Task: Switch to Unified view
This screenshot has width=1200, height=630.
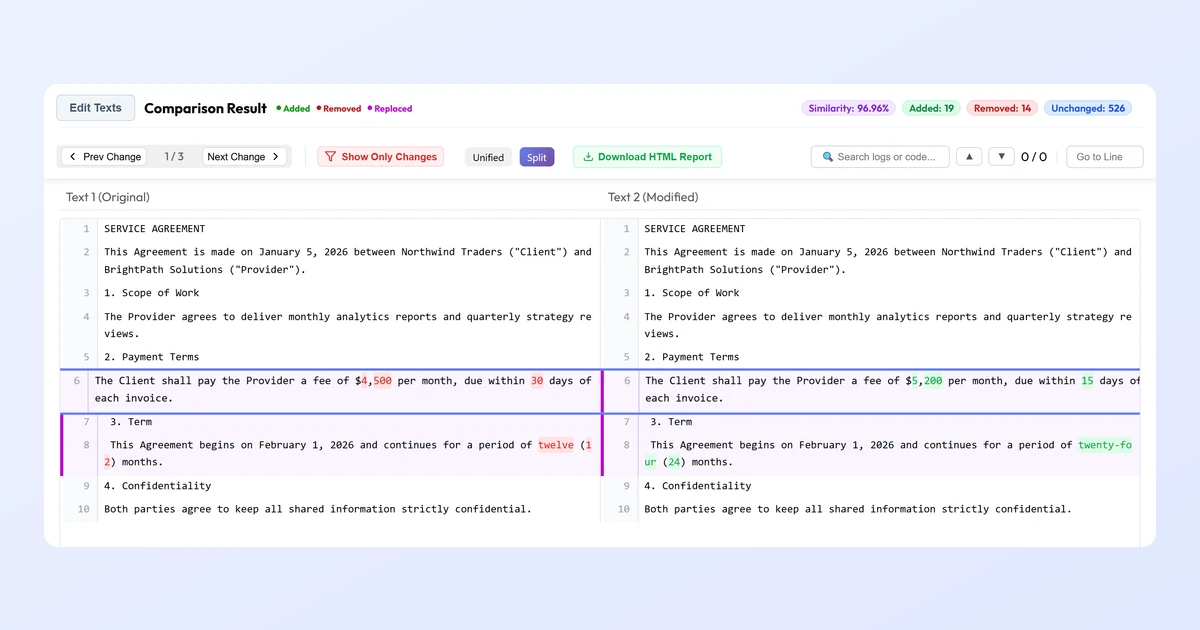Action: point(488,158)
